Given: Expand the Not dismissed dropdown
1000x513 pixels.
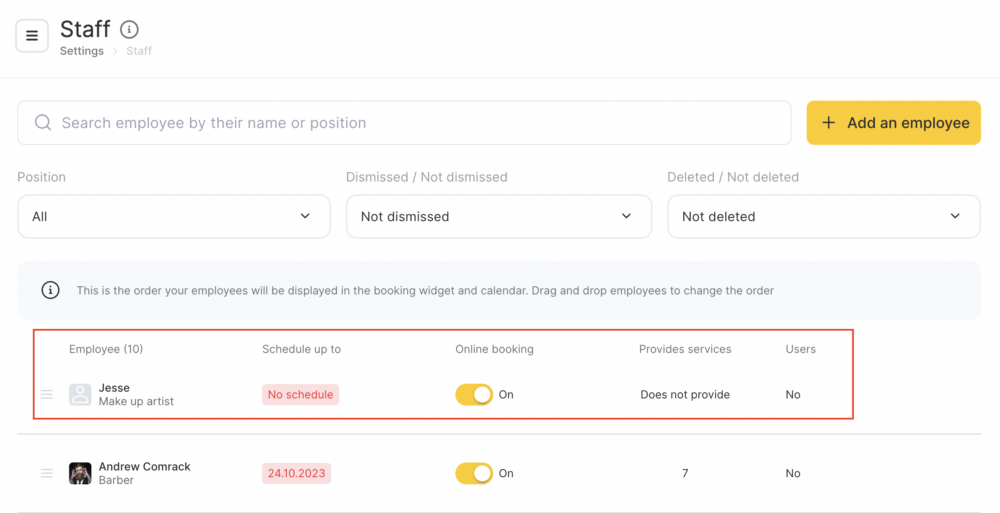Looking at the screenshot, I should (x=499, y=216).
